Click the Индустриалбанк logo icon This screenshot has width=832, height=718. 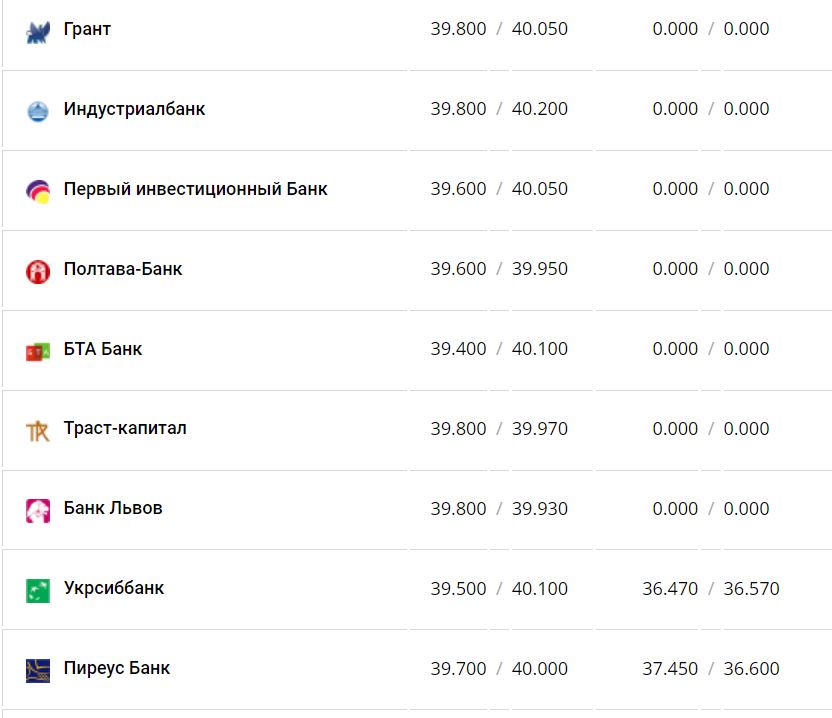pyautogui.click(x=38, y=111)
